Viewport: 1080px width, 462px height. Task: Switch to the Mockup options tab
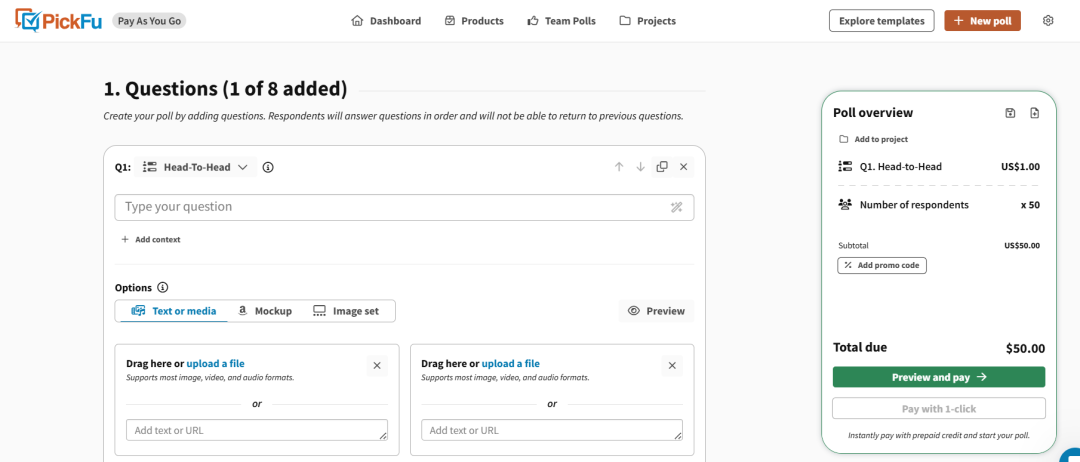(x=265, y=311)
